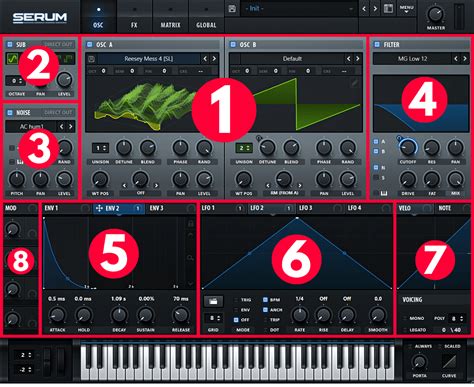Open the 'Reesey Mess 4 [SL]' wavetable menu

coord(148,59)
